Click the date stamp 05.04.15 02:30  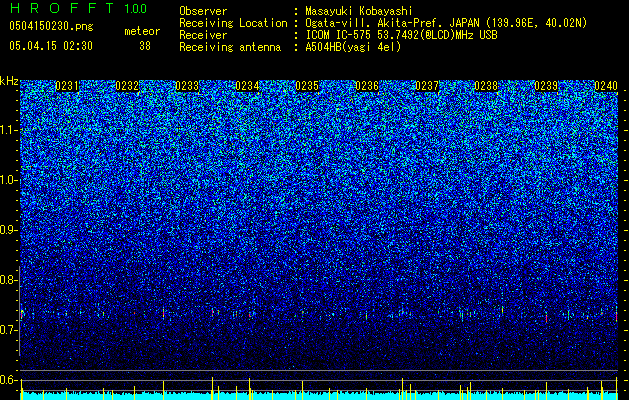(x=51, y=46)
